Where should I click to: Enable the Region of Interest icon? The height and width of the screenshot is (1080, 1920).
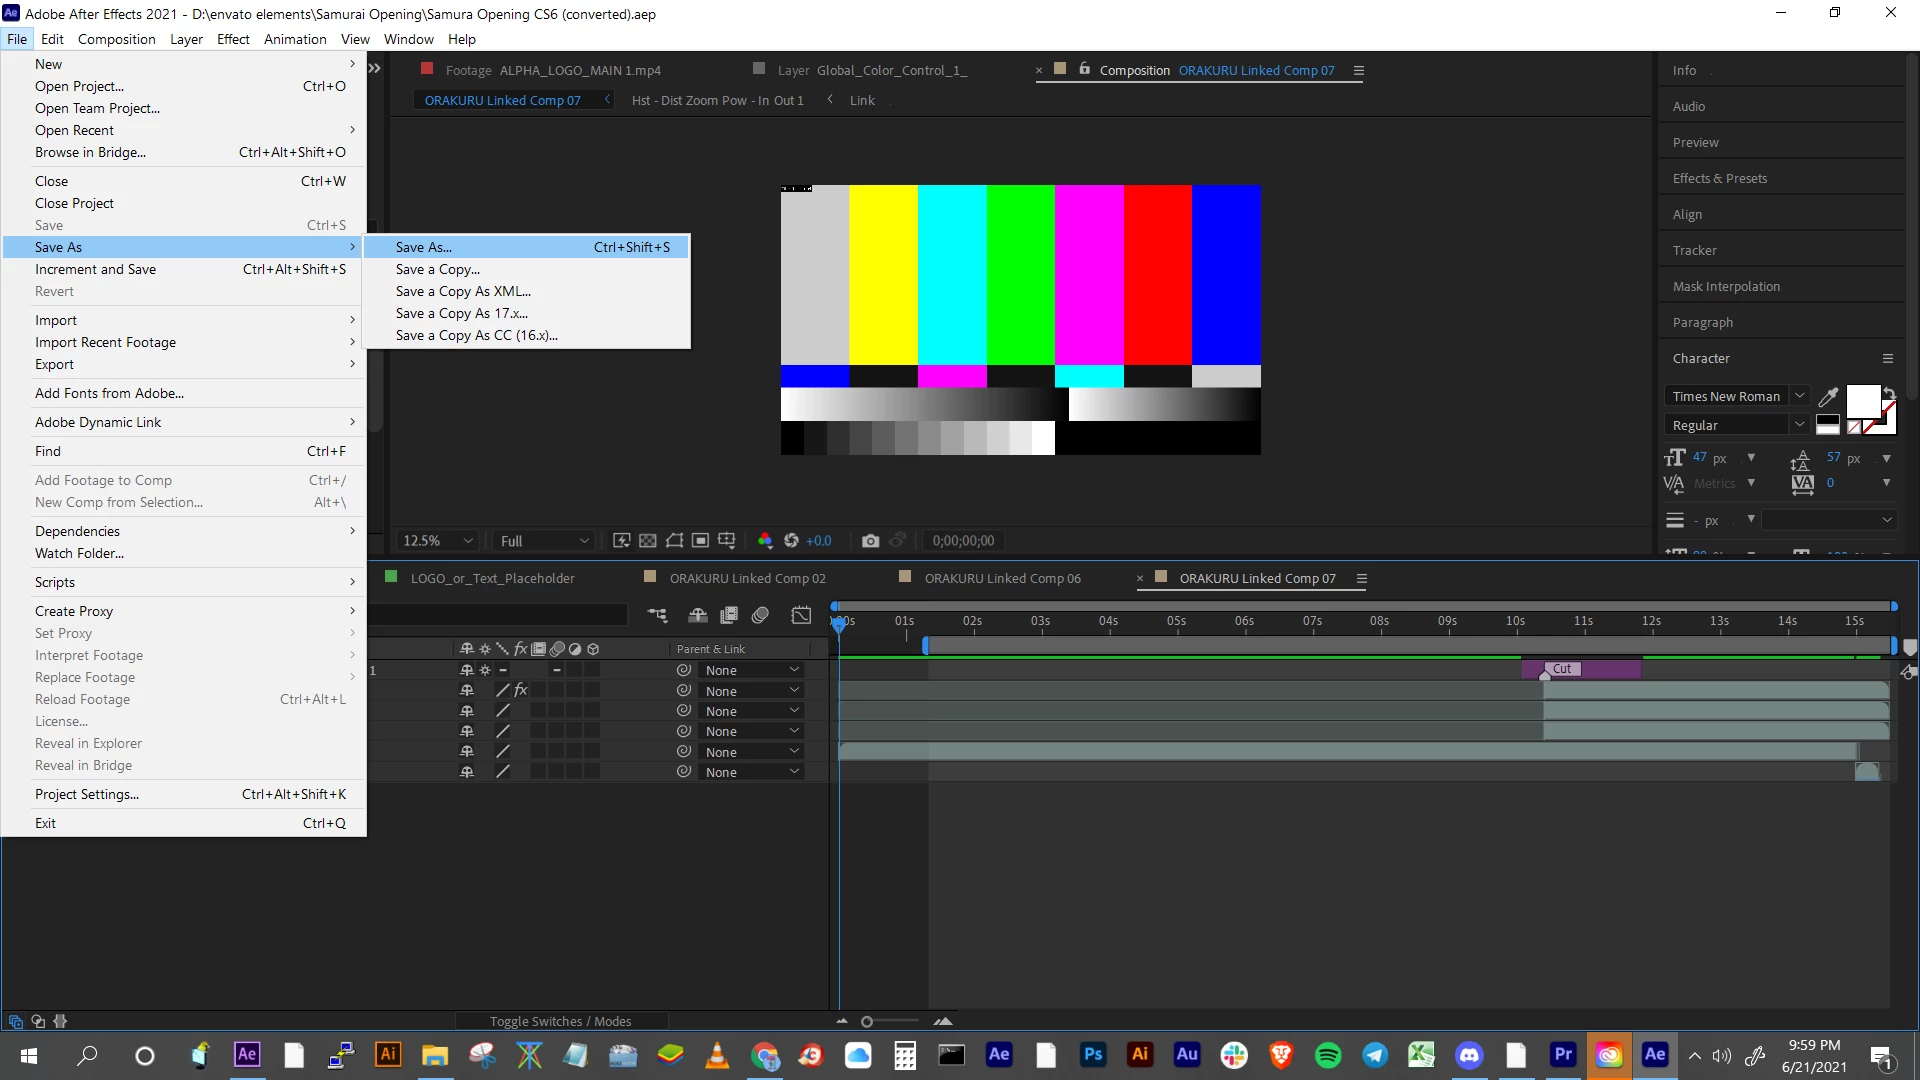coord(701,541)
